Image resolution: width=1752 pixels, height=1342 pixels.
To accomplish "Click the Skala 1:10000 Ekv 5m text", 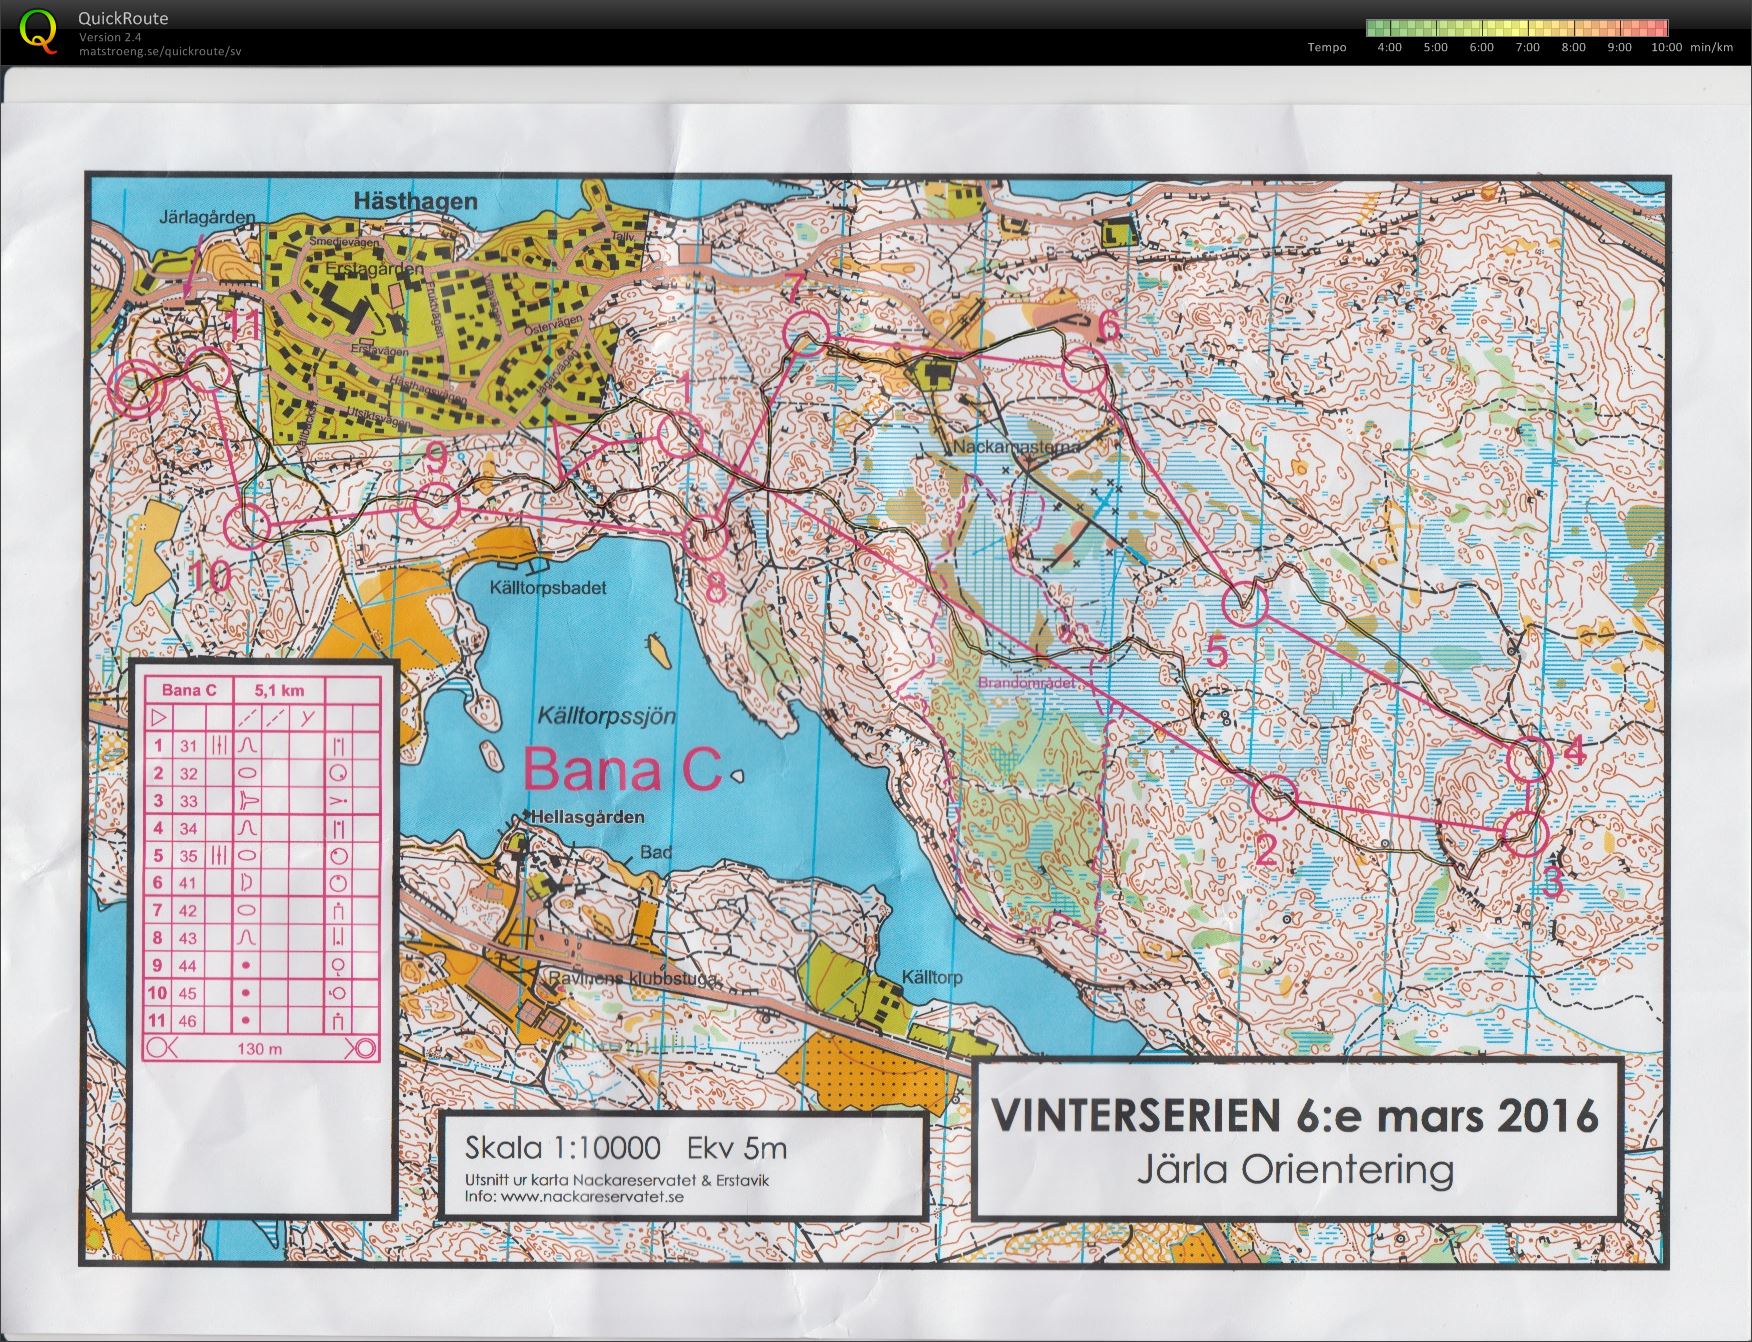I will (626, 1147).
